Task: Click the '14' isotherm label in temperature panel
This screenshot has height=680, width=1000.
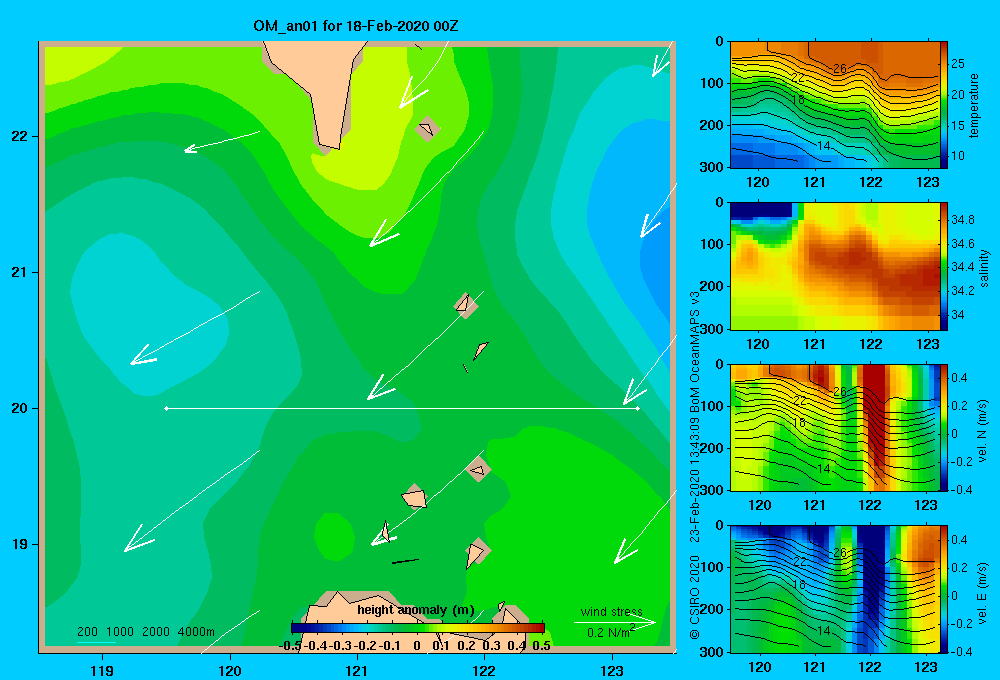Action: tap(823, 146)
